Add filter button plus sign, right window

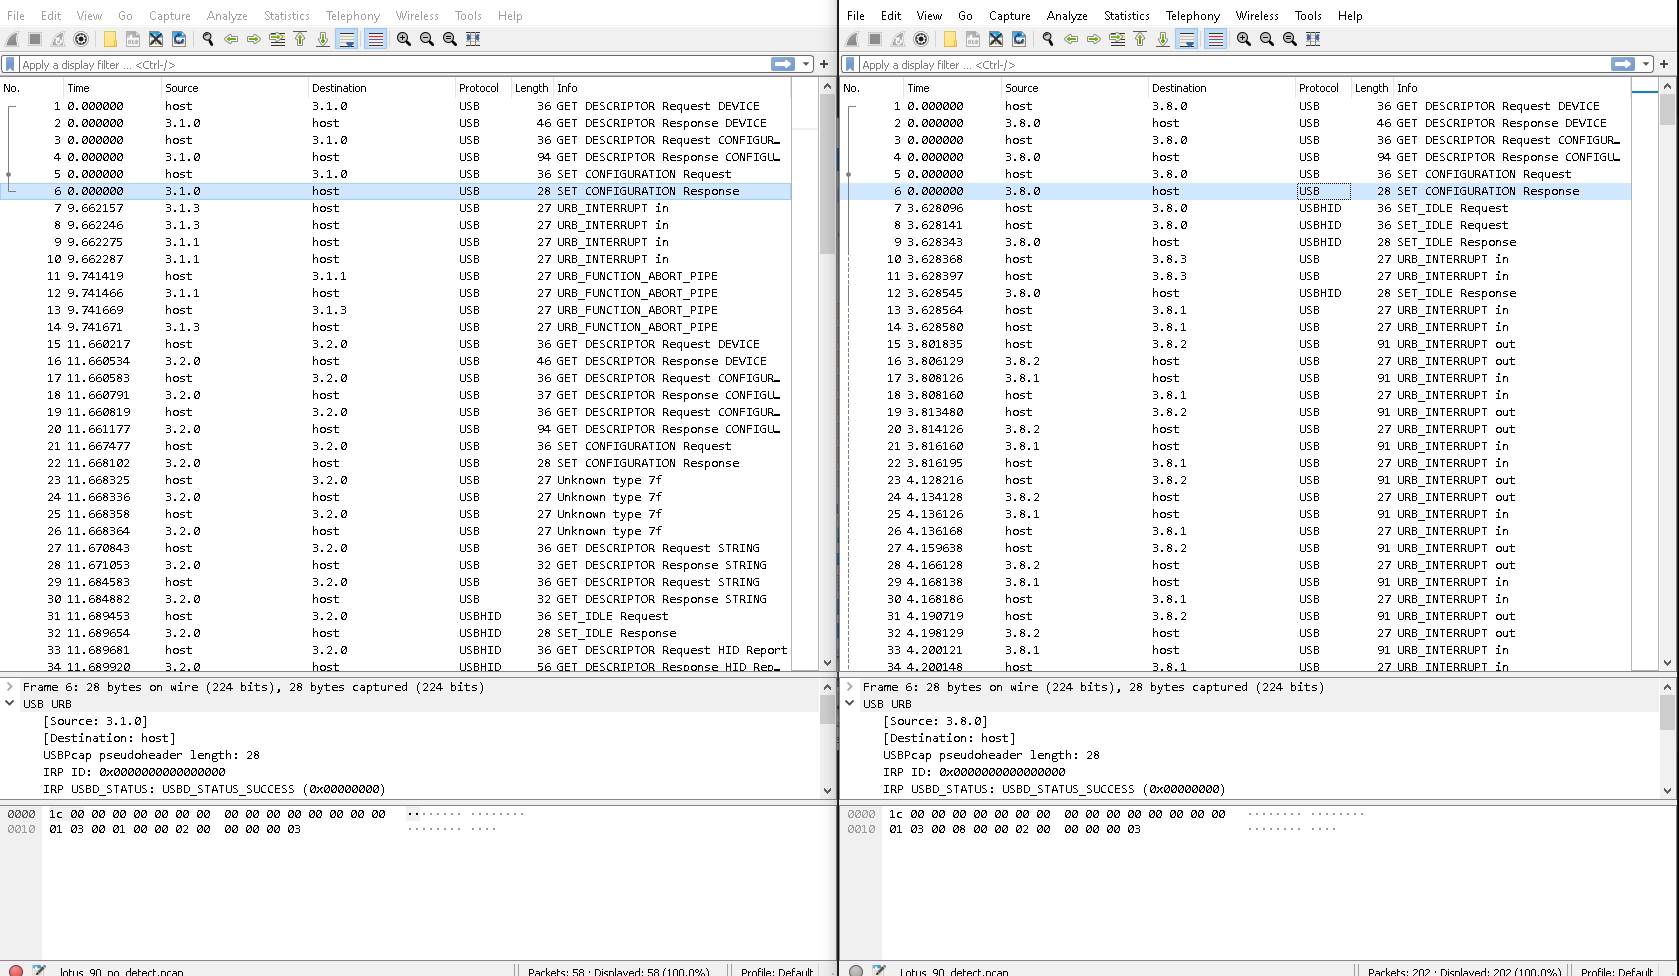[x=1664, y=64]
